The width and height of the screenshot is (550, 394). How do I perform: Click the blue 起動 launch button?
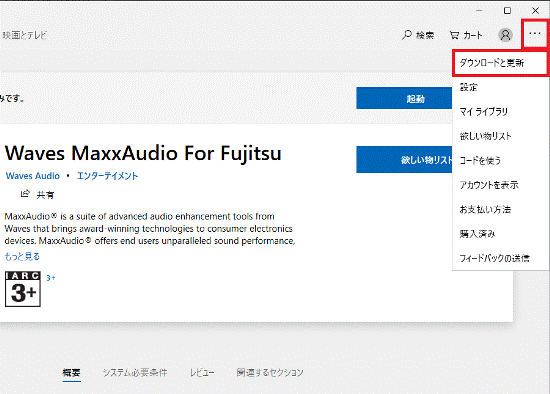click(x=404, y=98)
